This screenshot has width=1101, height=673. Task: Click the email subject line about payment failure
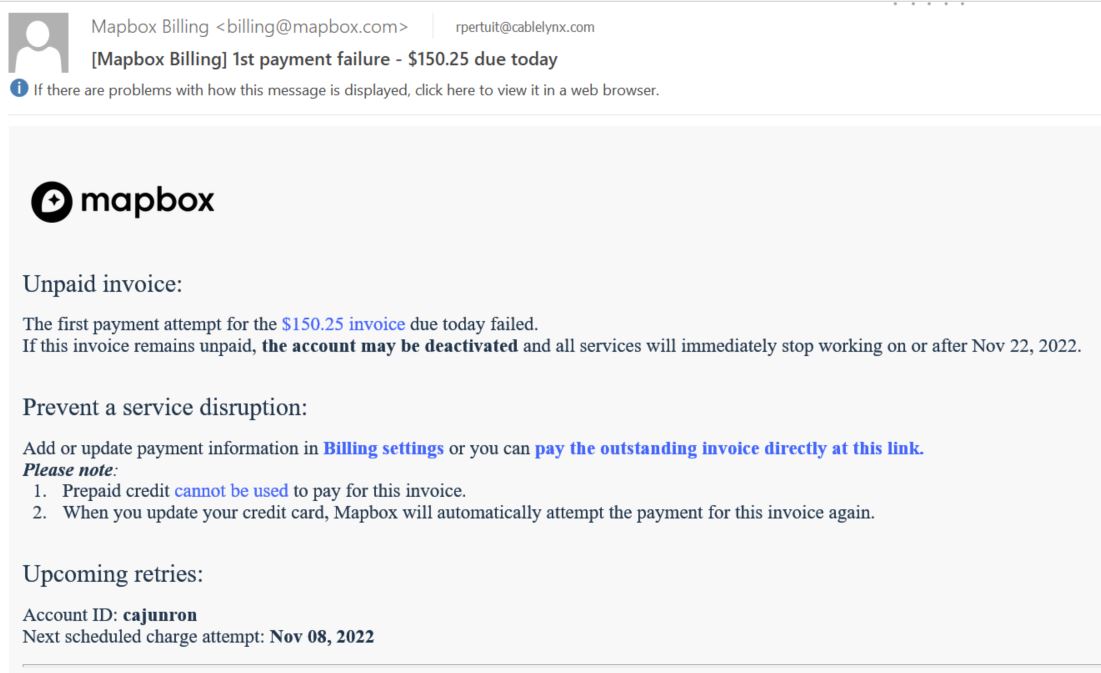pos(324,59)
